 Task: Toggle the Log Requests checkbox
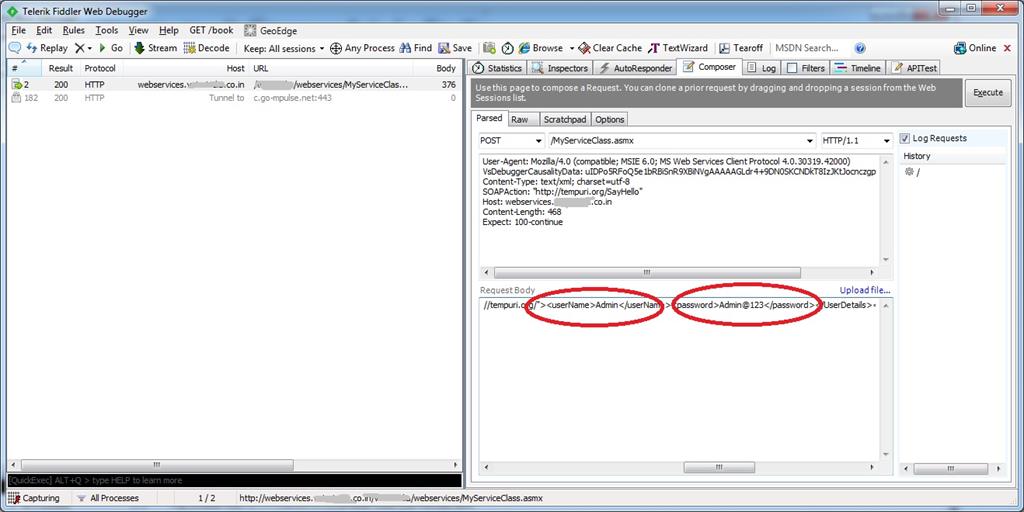click(904, 138)
